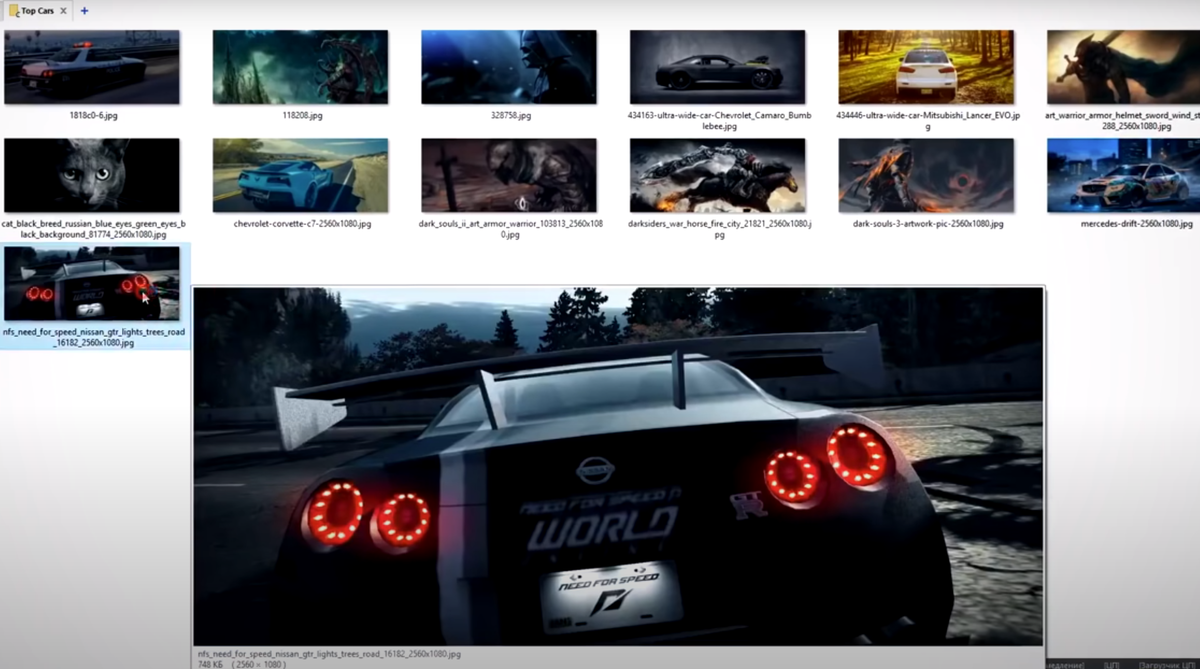The height and width of the screenshot is (669, 1200).
Task: Click the file name dark-souls-3-artwork-pic-2560x1080.jpg
Action: pos(927,224)
